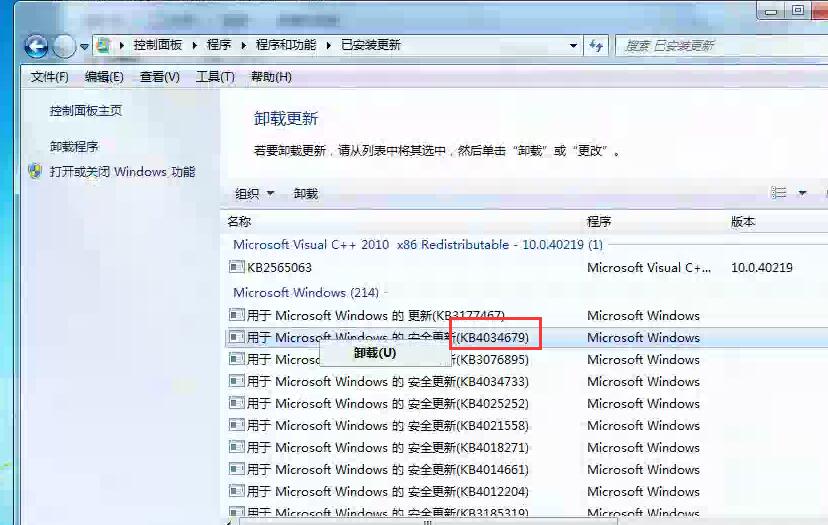This screenshot has width=828, height=525.
Task: Sort by the 程序 column header
Action: 599,222
